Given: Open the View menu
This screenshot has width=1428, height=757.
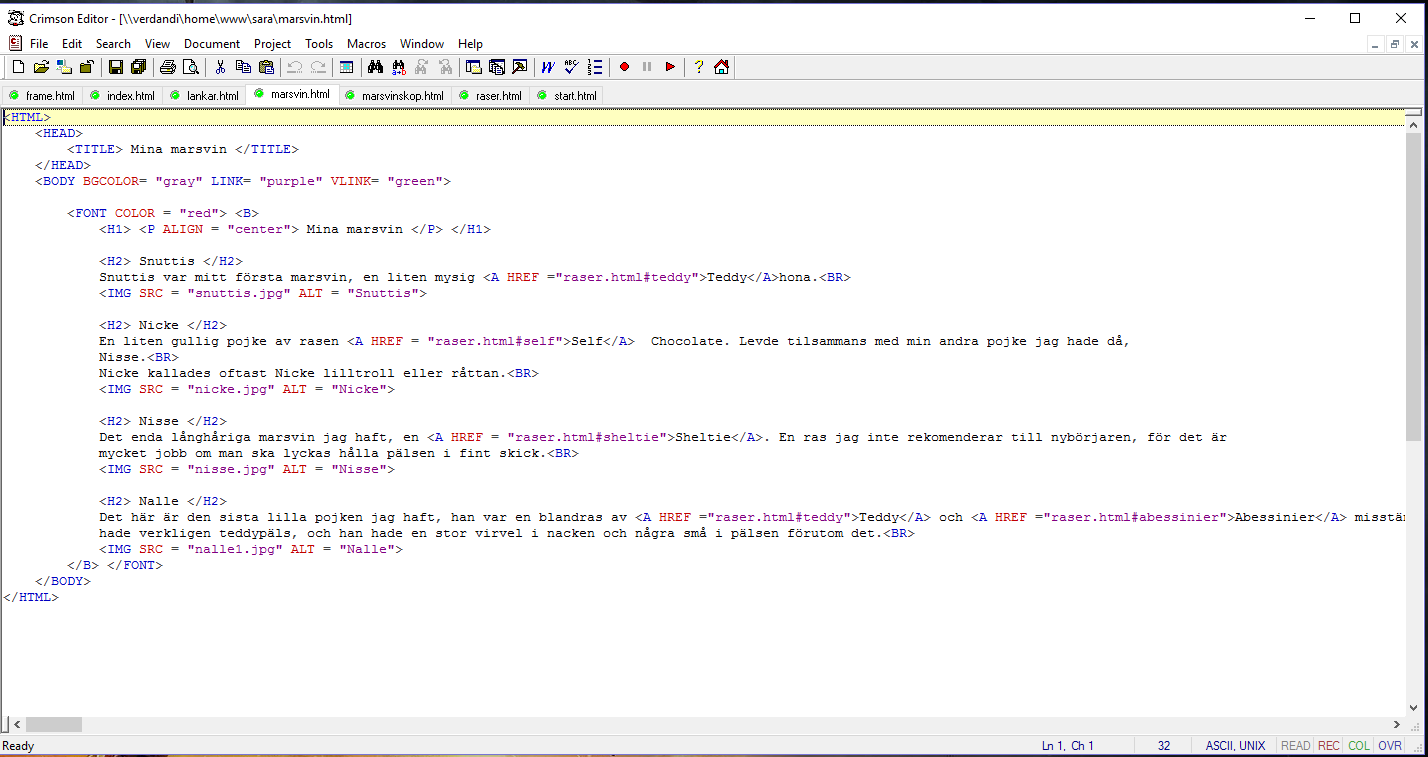Looking at the screenshot, I should click(158, 44).
